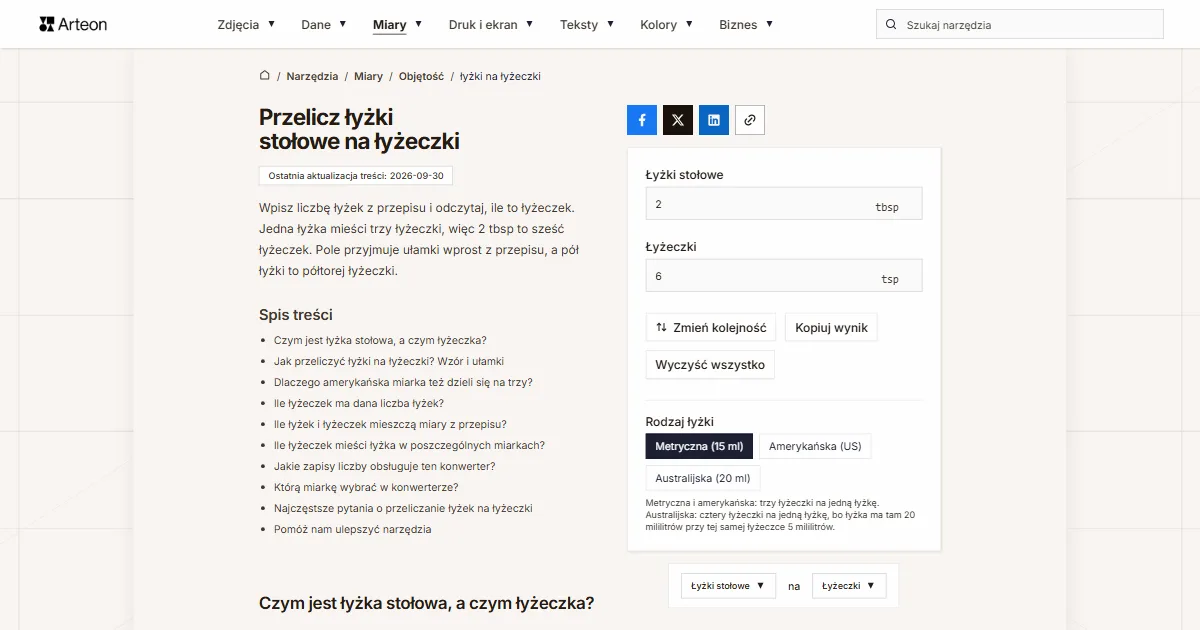1200x630 pixels.
Task: Share page on X
Action: (x=678, y=120)
